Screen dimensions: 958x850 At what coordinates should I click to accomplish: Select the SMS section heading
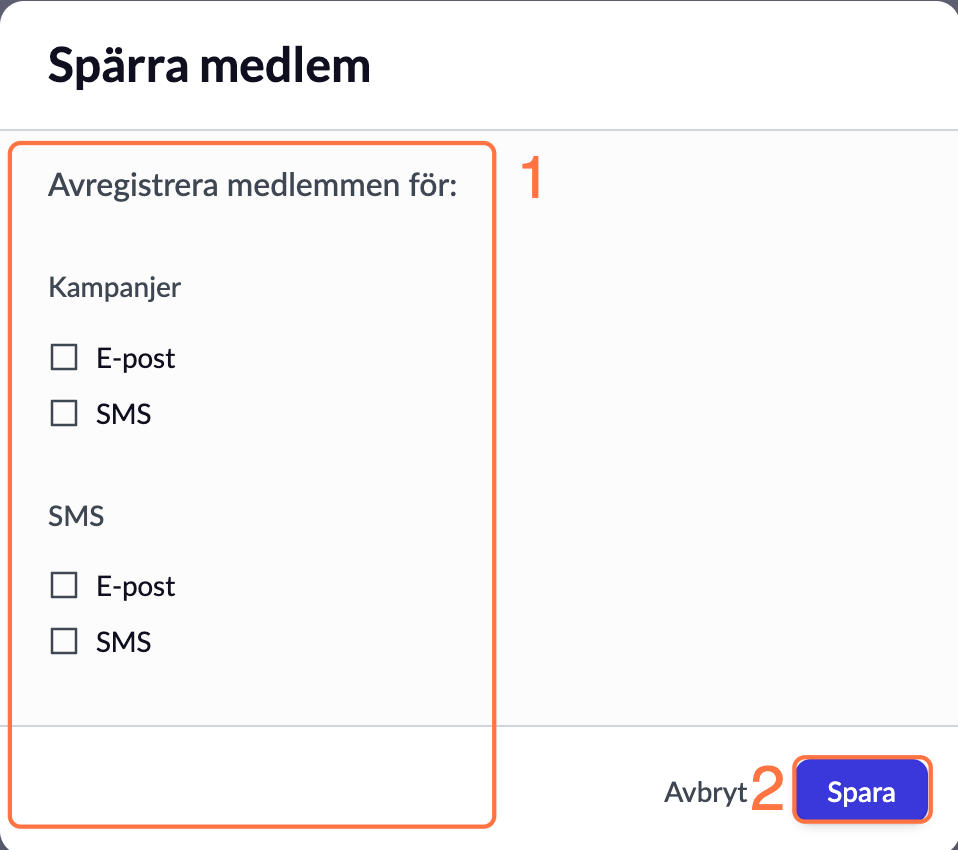coord(76,516)
